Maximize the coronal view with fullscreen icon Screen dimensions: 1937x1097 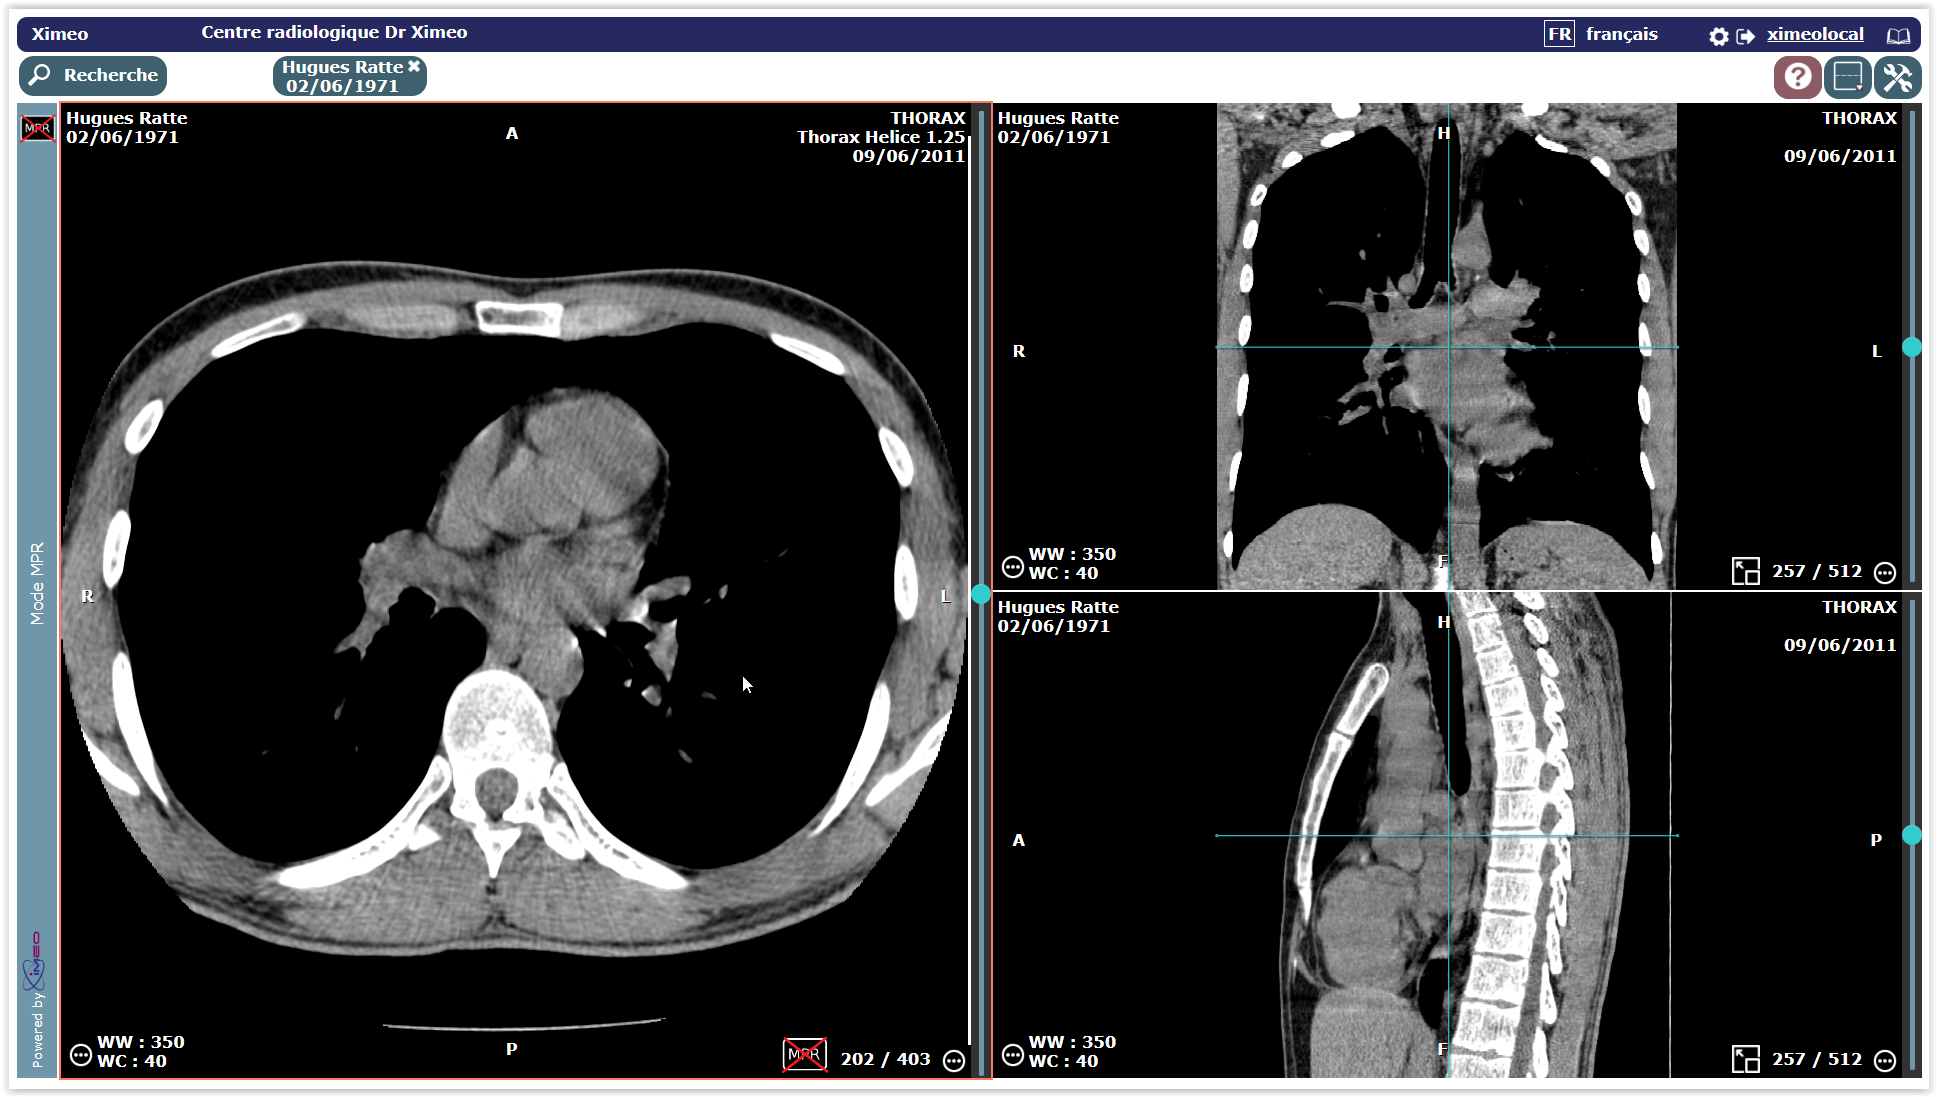(x=1745, y=572)
